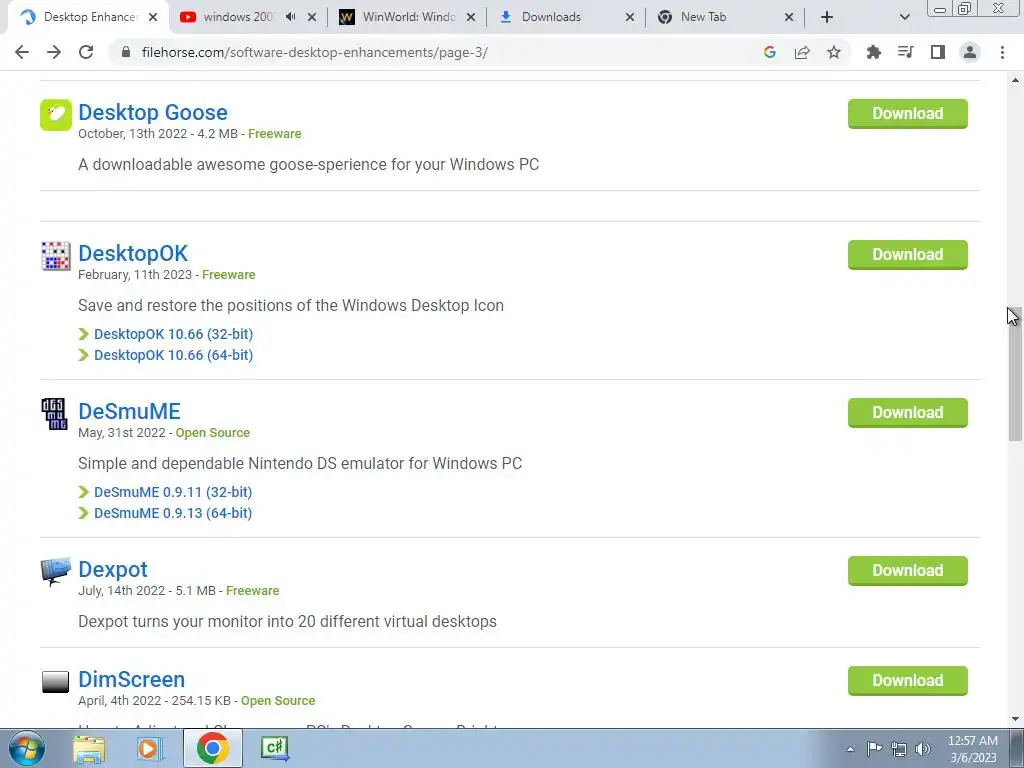Click the padlock site info icon

pos(126,52)
